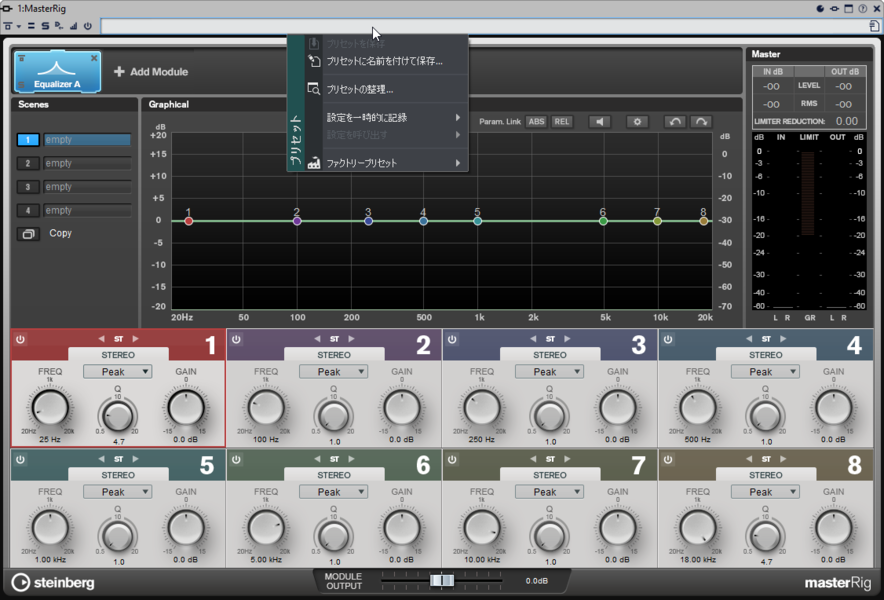Click band 3 previous channel mode arrow

533,339
